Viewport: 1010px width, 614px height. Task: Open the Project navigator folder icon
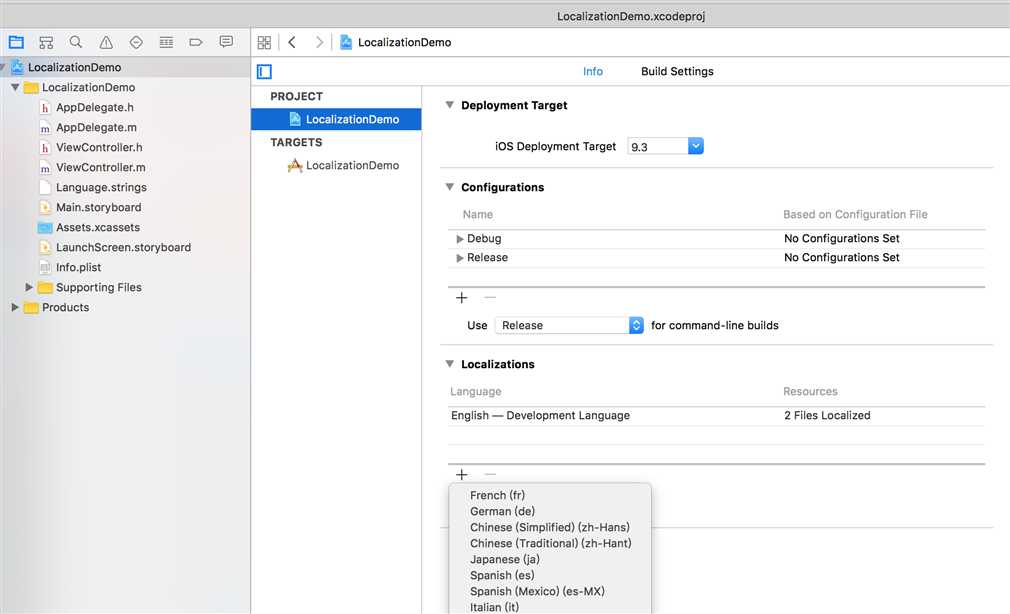[x=16, y=42]
